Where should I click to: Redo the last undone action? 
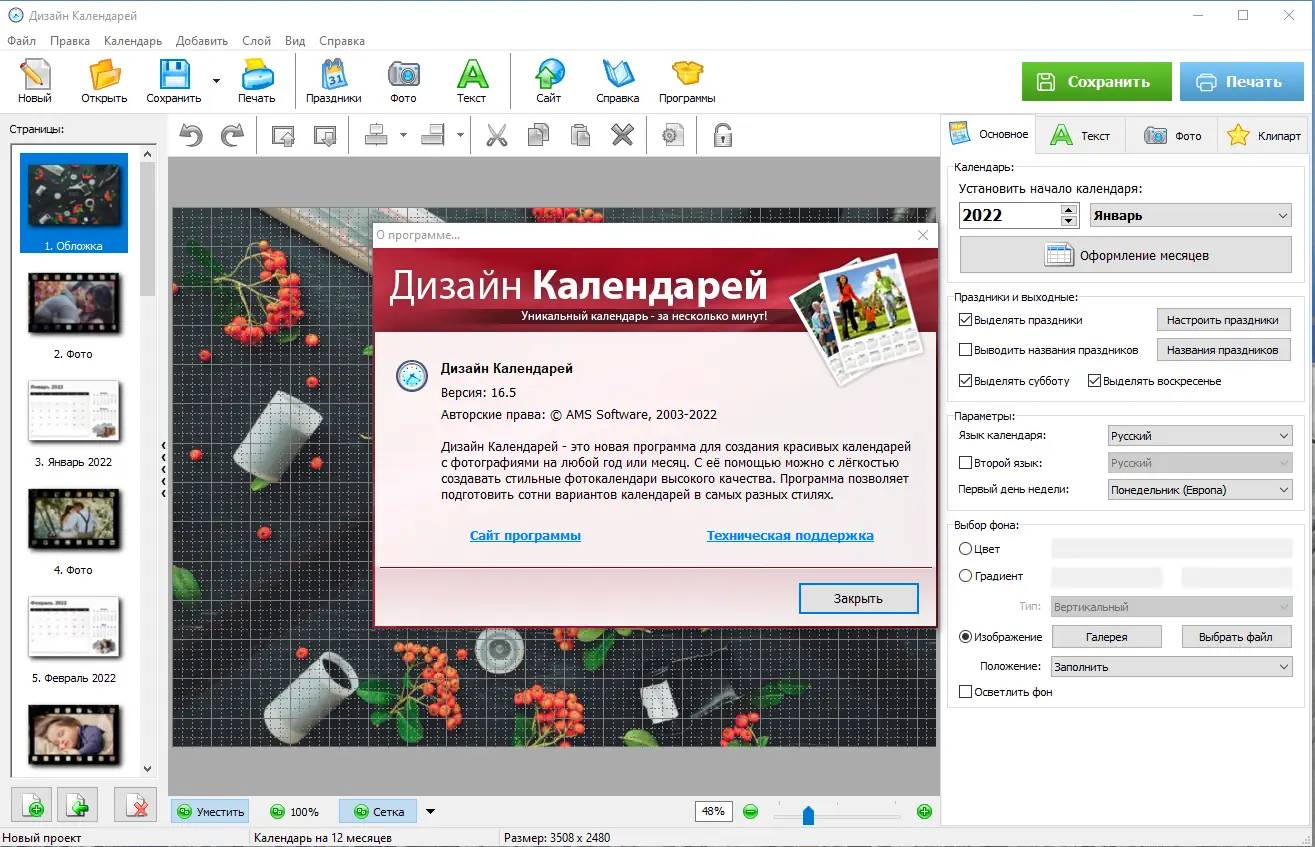tap(232, 135)
